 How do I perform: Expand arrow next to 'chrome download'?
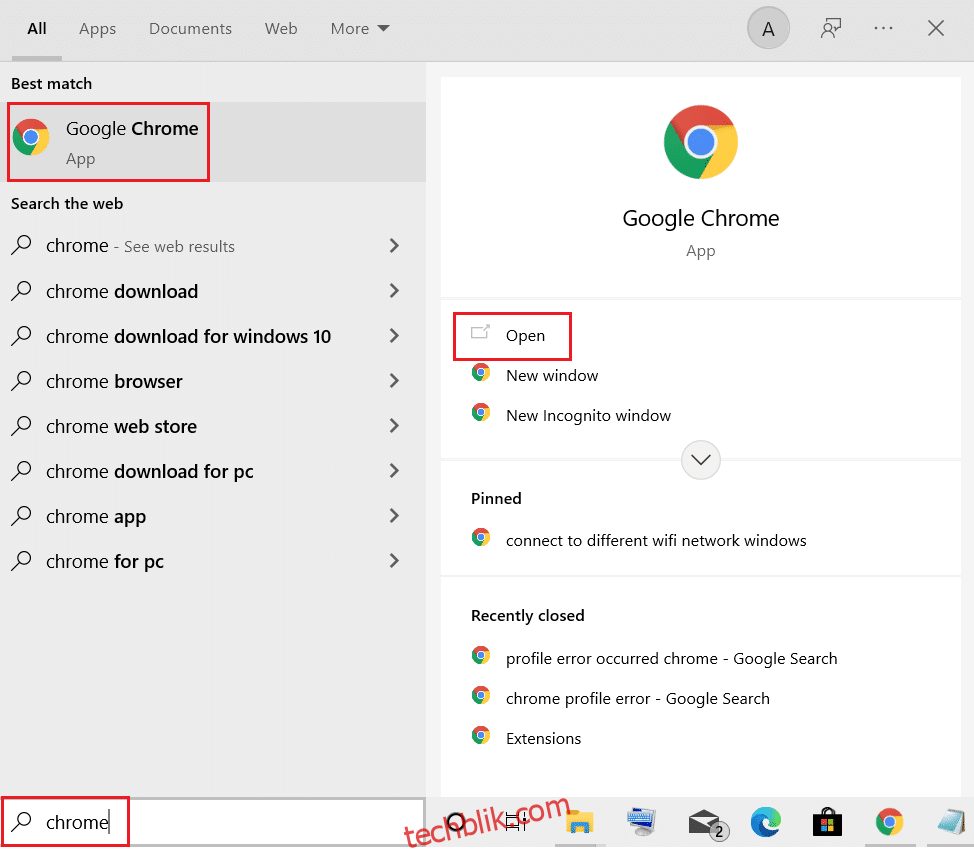pos(394,291)
